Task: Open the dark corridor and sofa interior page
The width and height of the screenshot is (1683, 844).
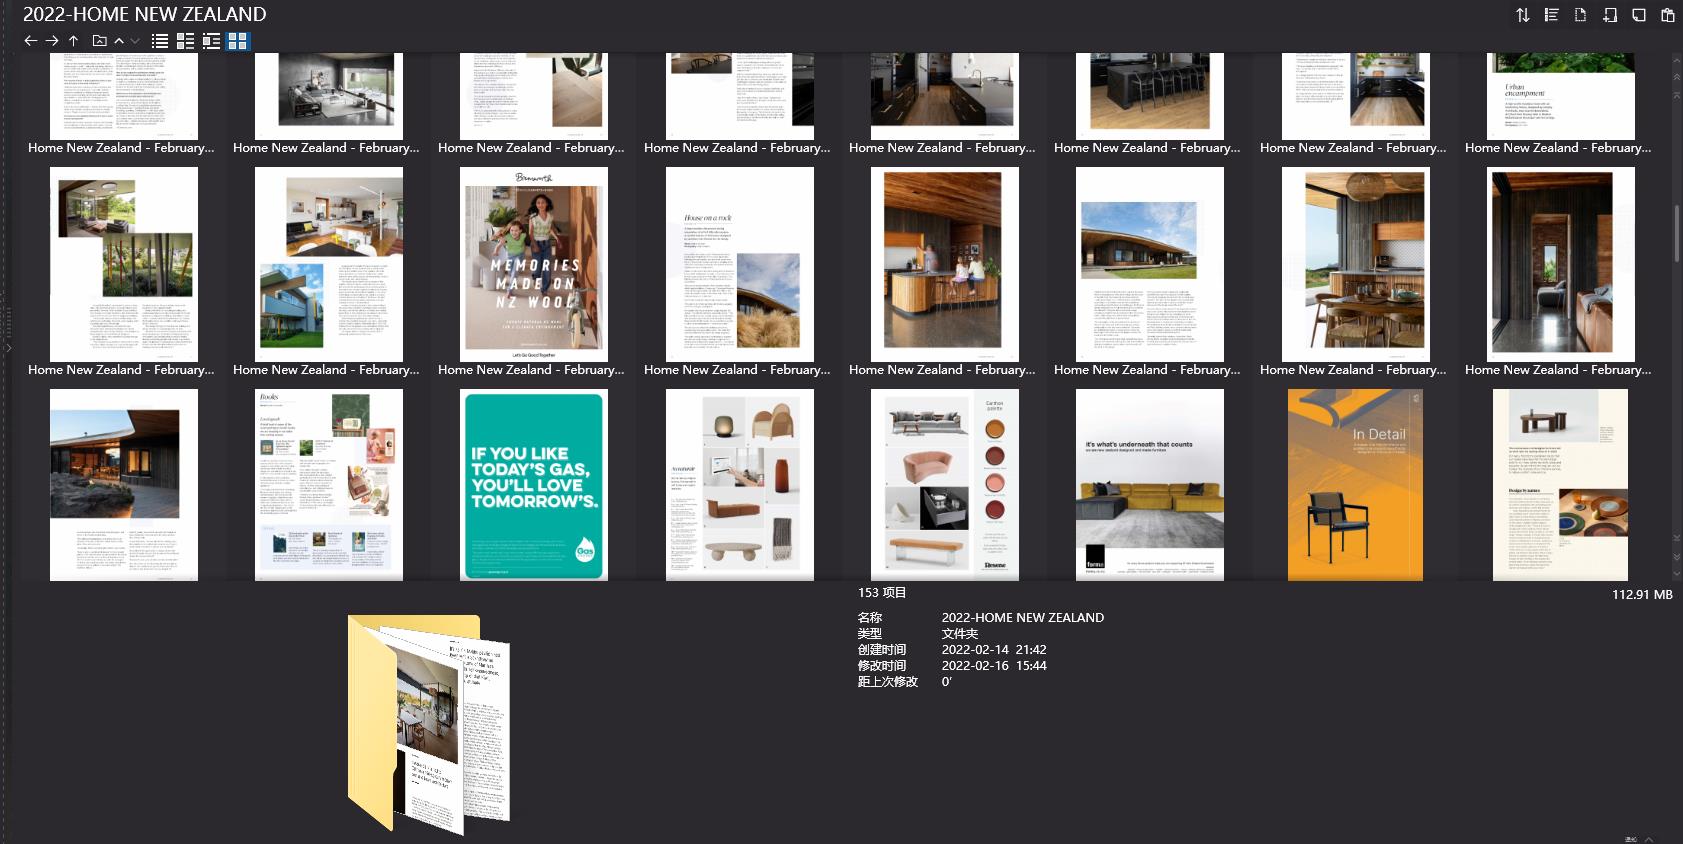Action: coord(1561,264)
